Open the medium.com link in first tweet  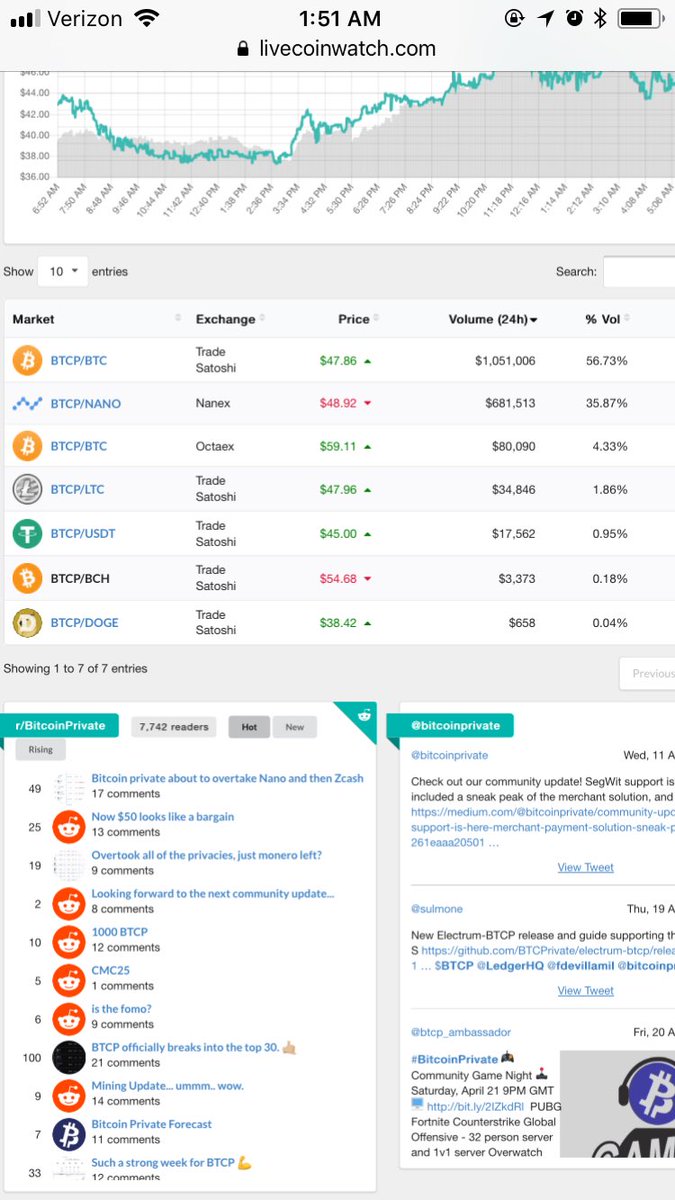point(543,827)
